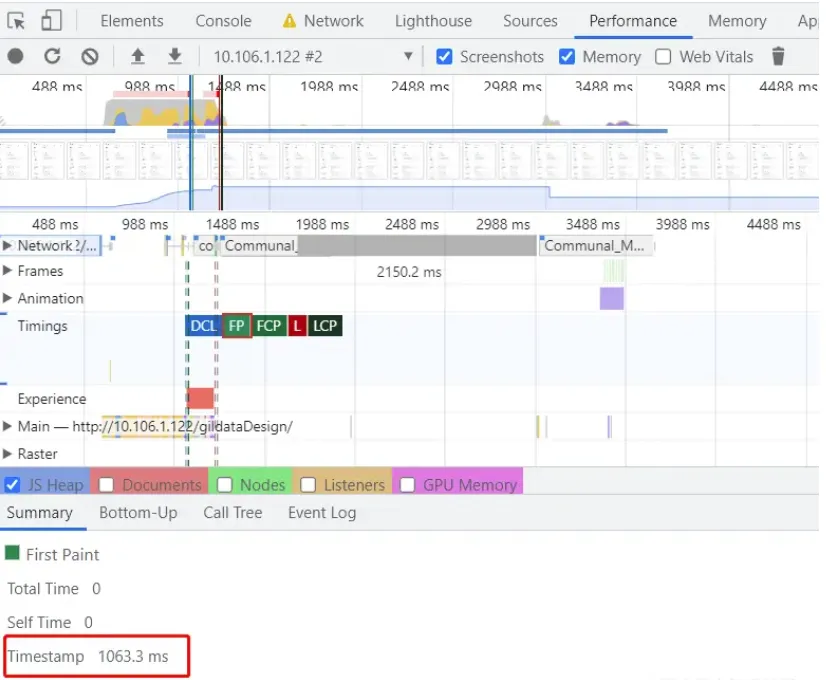The height and width of the screenshot is (680, 826).
Task: Click the trash can collect garbage icon
Action: (778, 57)
